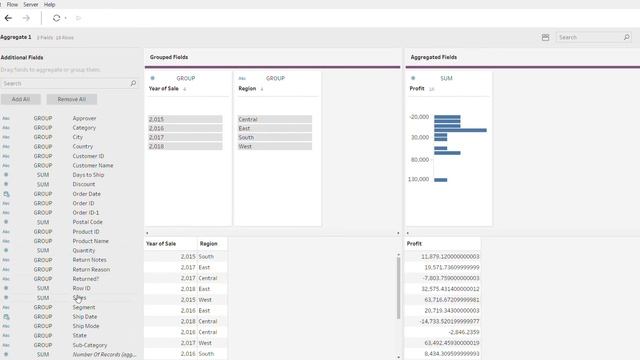Click the scroll up arrow of data grid
640x360 pixels.
tap(398, 255)
